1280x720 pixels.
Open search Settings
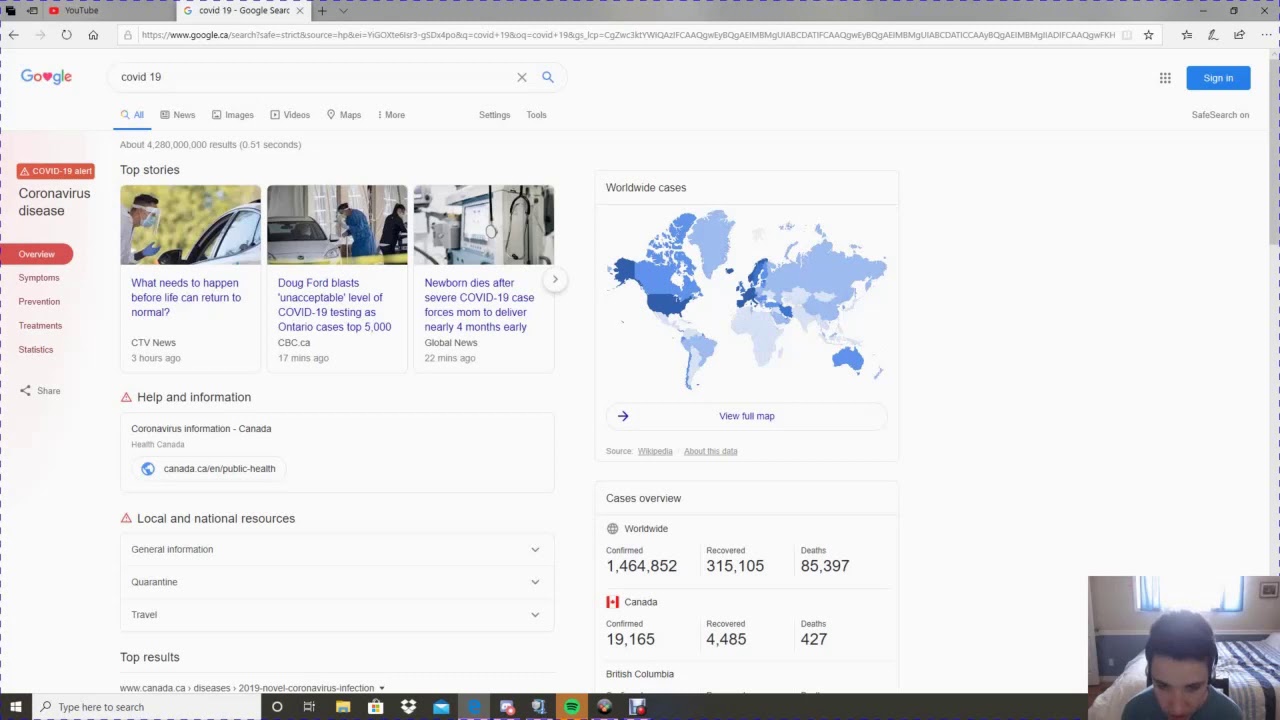[x=494, y=115]
